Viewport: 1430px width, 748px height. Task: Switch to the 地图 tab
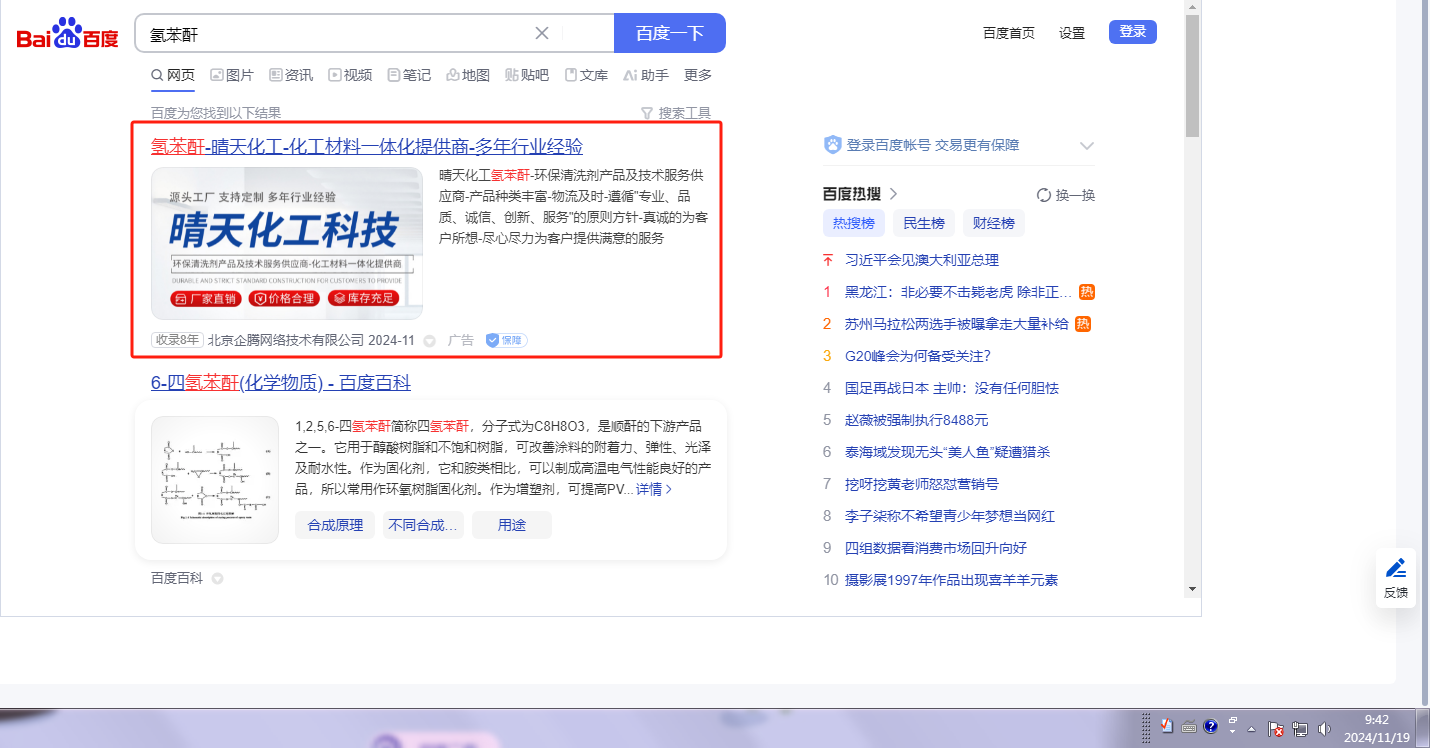(468, 75)
